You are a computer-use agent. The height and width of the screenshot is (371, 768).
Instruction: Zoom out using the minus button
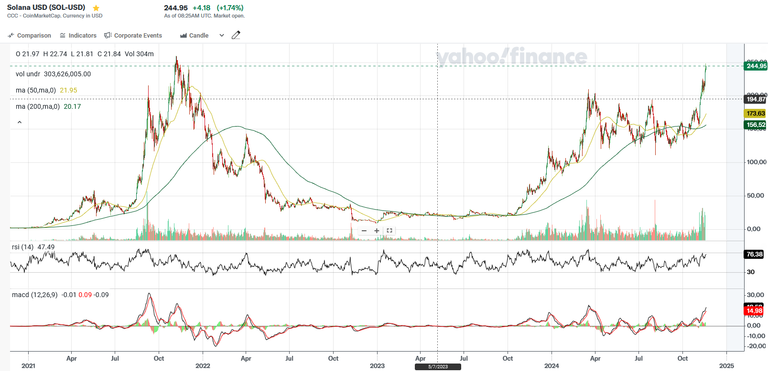click(364, 230)
